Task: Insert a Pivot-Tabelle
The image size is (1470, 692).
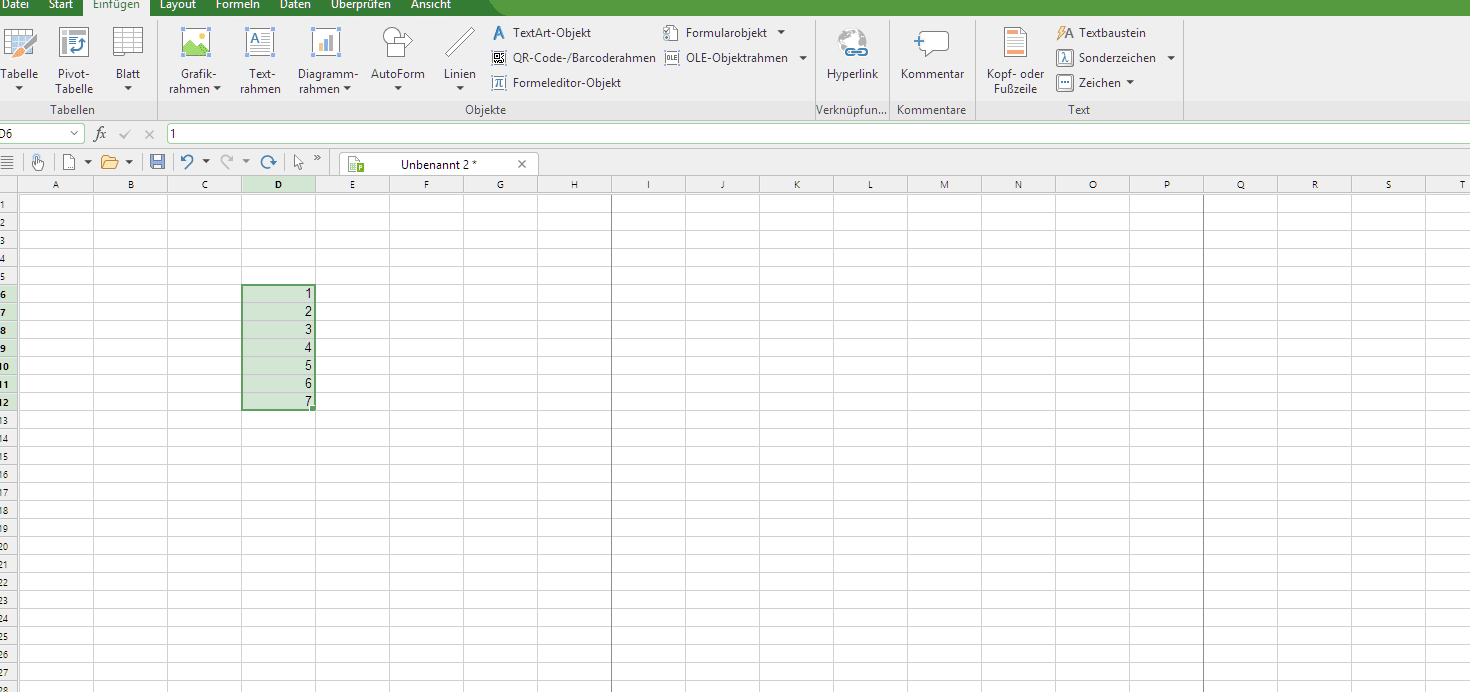Action: 74,59
